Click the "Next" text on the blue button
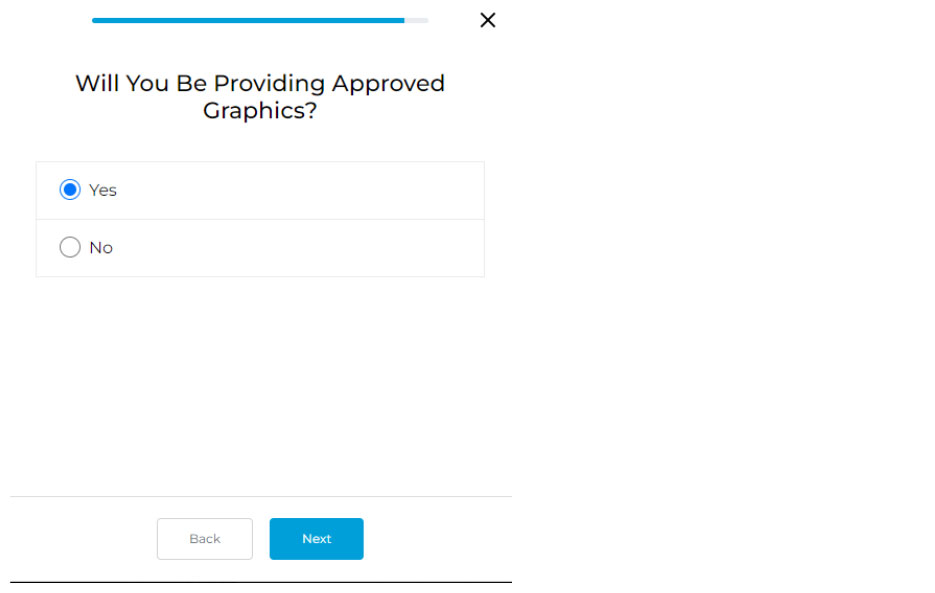935x593 pixels. (316, 539)
